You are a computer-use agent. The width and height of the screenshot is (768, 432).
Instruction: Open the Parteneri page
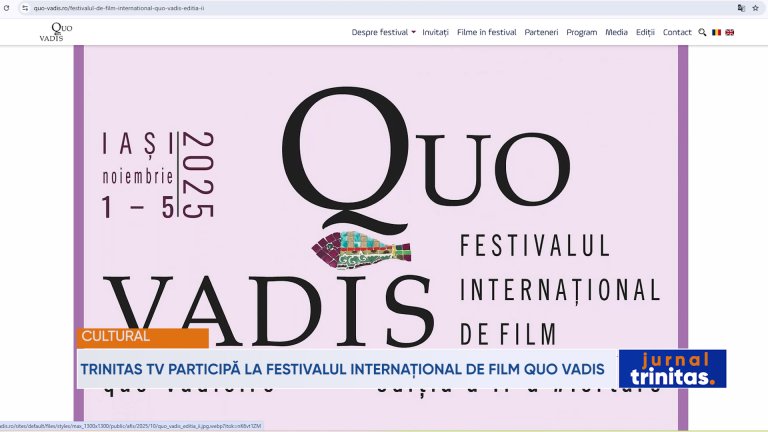click(541, 32)
